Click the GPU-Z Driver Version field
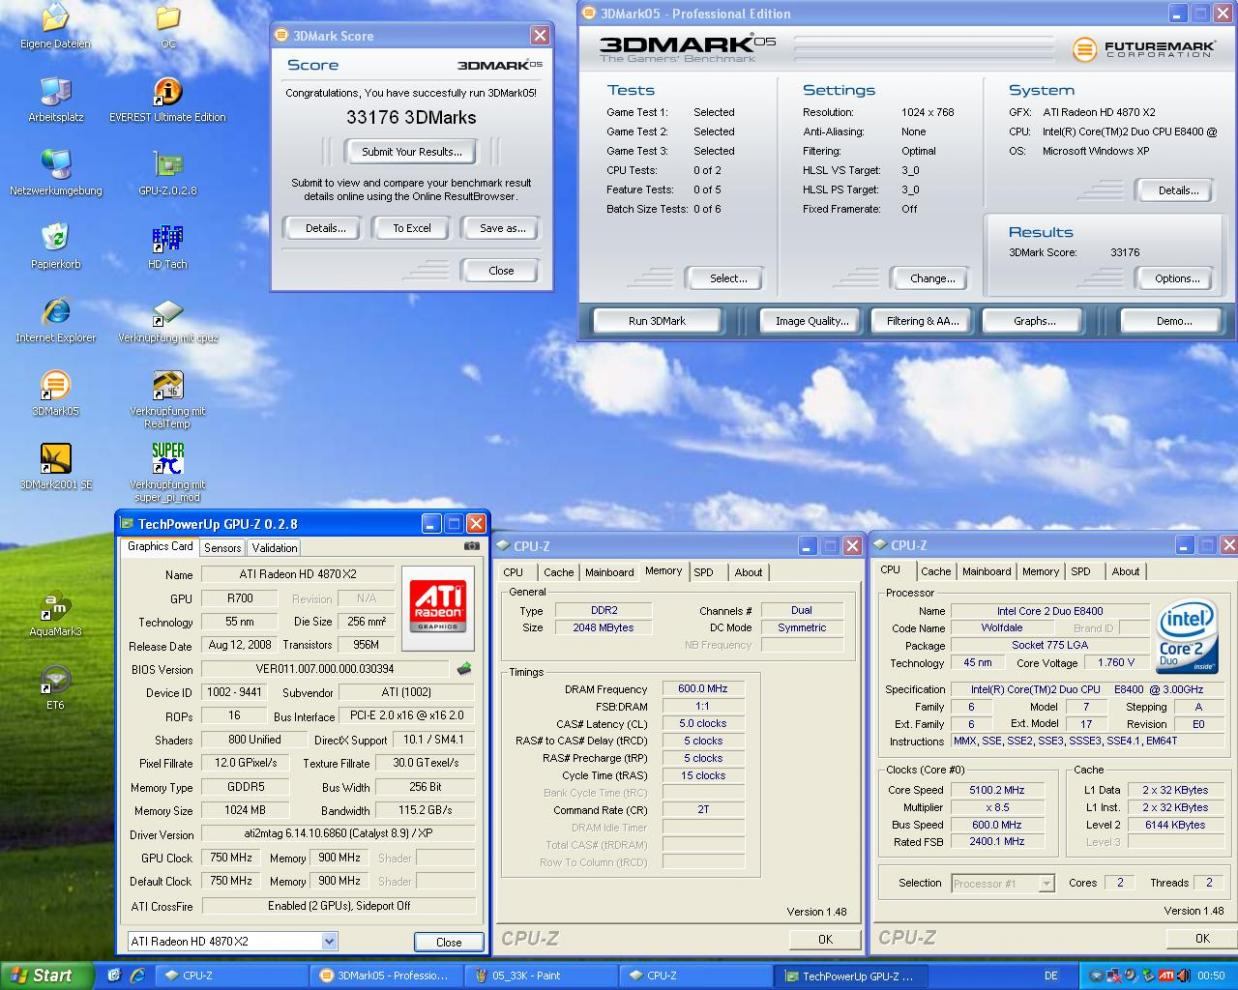The width and height of the screenshot is (1238, 990). pyautogui.click(x=338, y=834)
